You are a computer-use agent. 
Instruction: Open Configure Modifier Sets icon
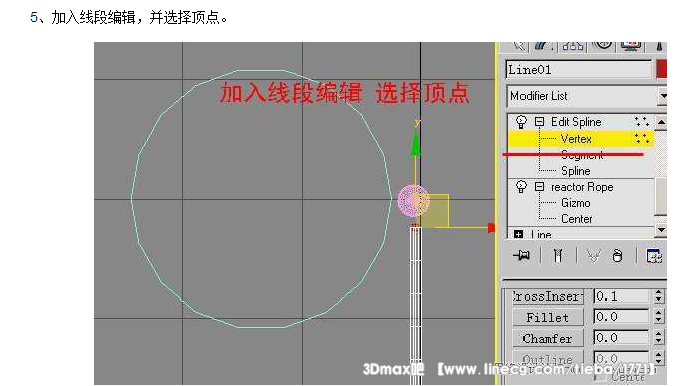tap(654, 256)
